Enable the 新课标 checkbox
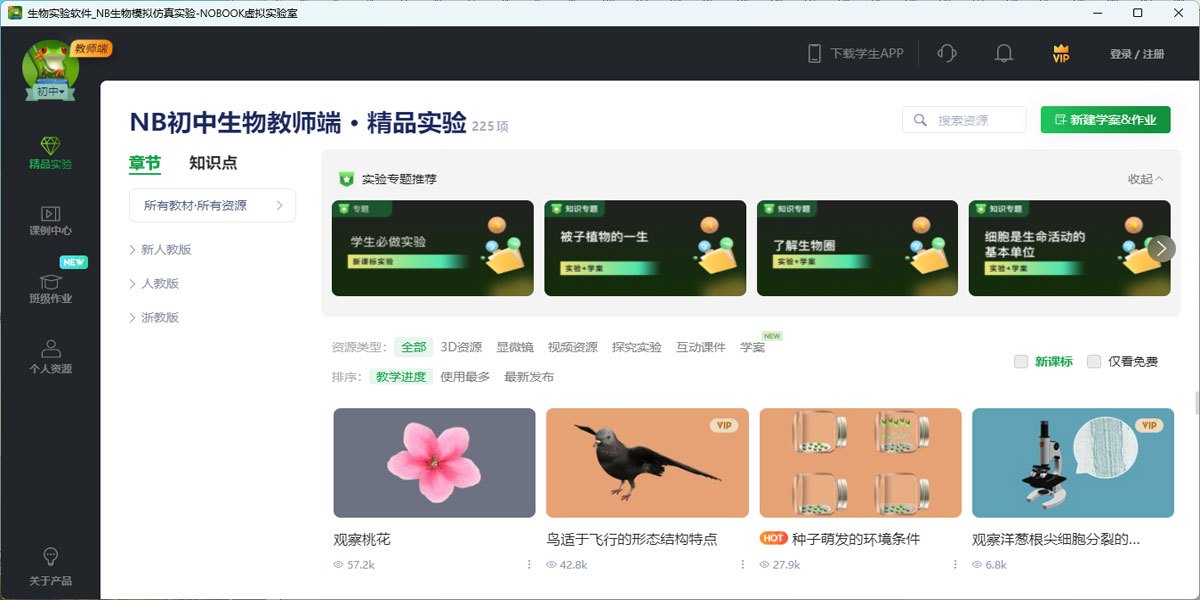 point(1021,362)
